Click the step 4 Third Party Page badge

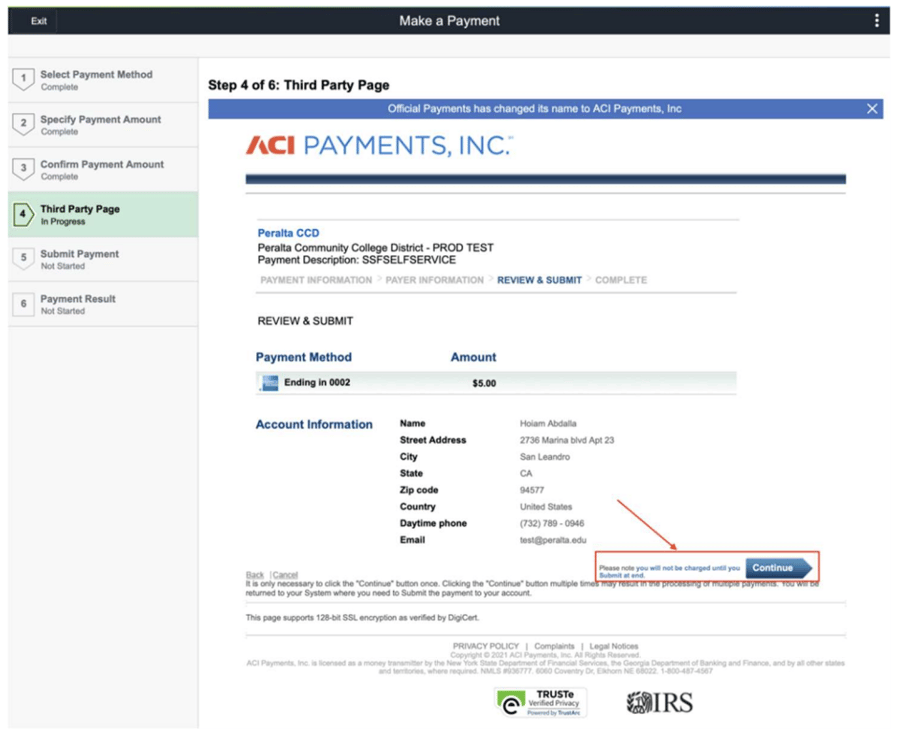pos(23,213)
